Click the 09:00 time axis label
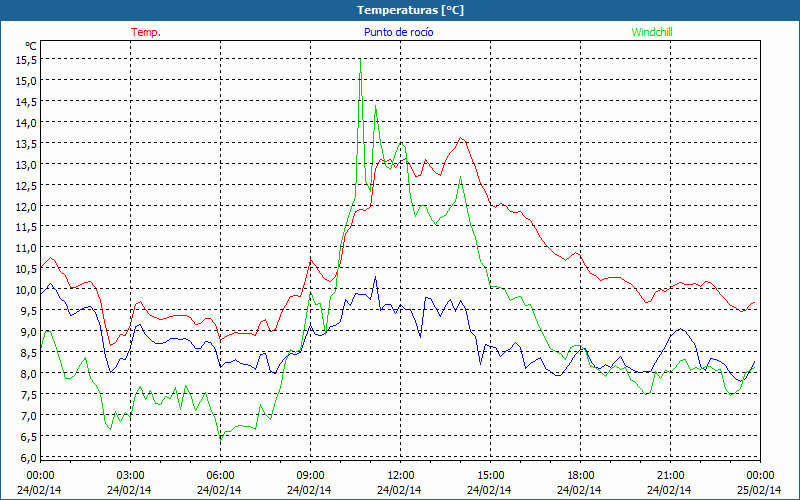The width and height of the screenshot is (800, 500). coord(311,476)
